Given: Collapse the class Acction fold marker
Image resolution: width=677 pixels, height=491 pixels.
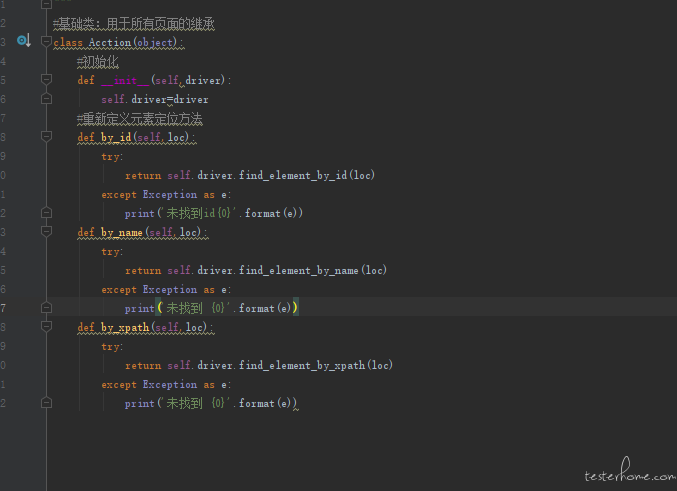Looking at the screenshot, I should coord(46,41).
